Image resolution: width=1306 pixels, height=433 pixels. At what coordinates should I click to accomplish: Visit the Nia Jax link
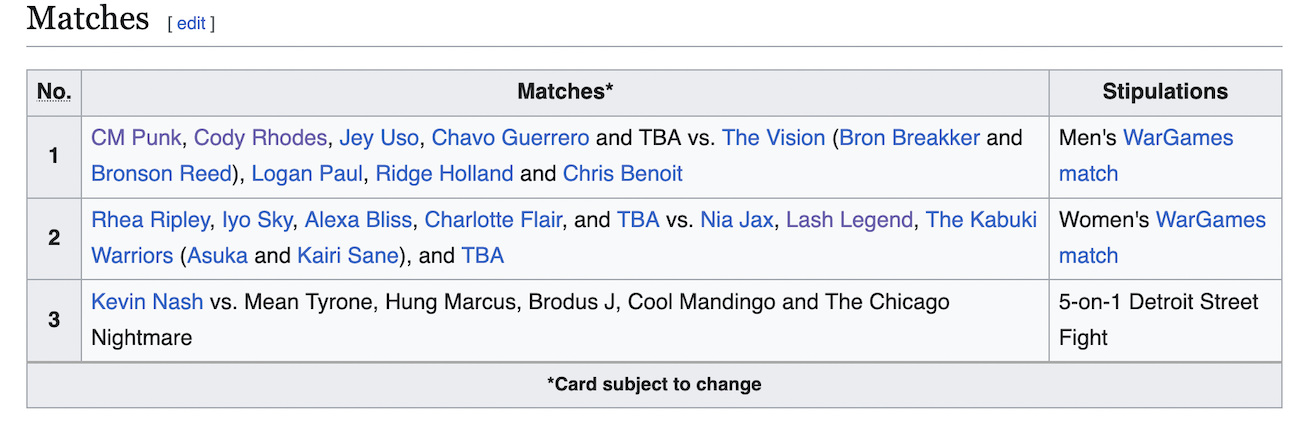pos(736,220)
